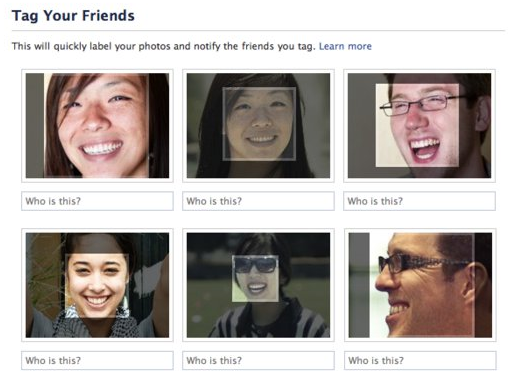Click the face box on the dimmed long-haired woman
The width and height of the screenshot is (508, 382).
click(259, 124)
